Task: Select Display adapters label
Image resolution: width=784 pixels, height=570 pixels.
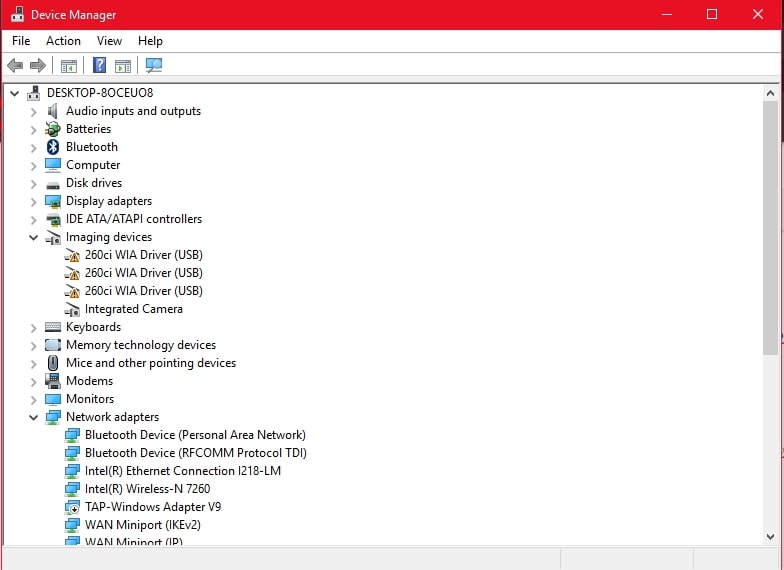Action: point(108,201)
